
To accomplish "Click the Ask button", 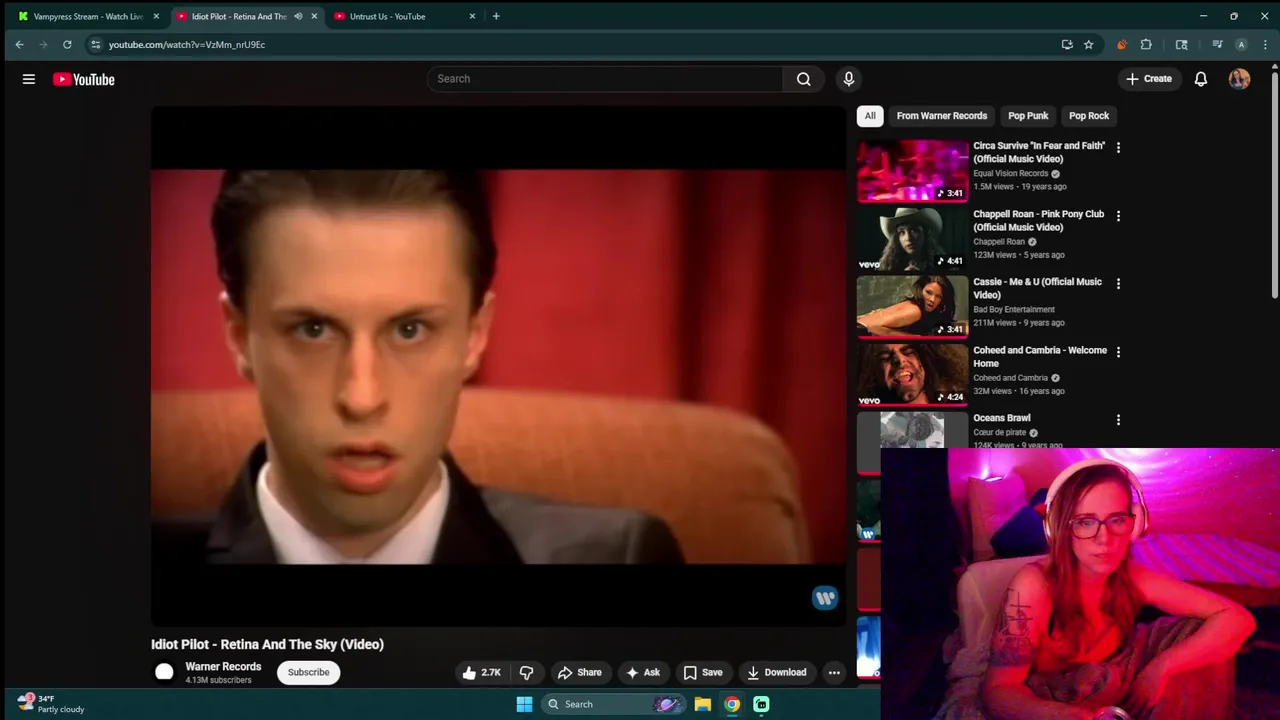I will pyautogui.click(x=643, y=672).
